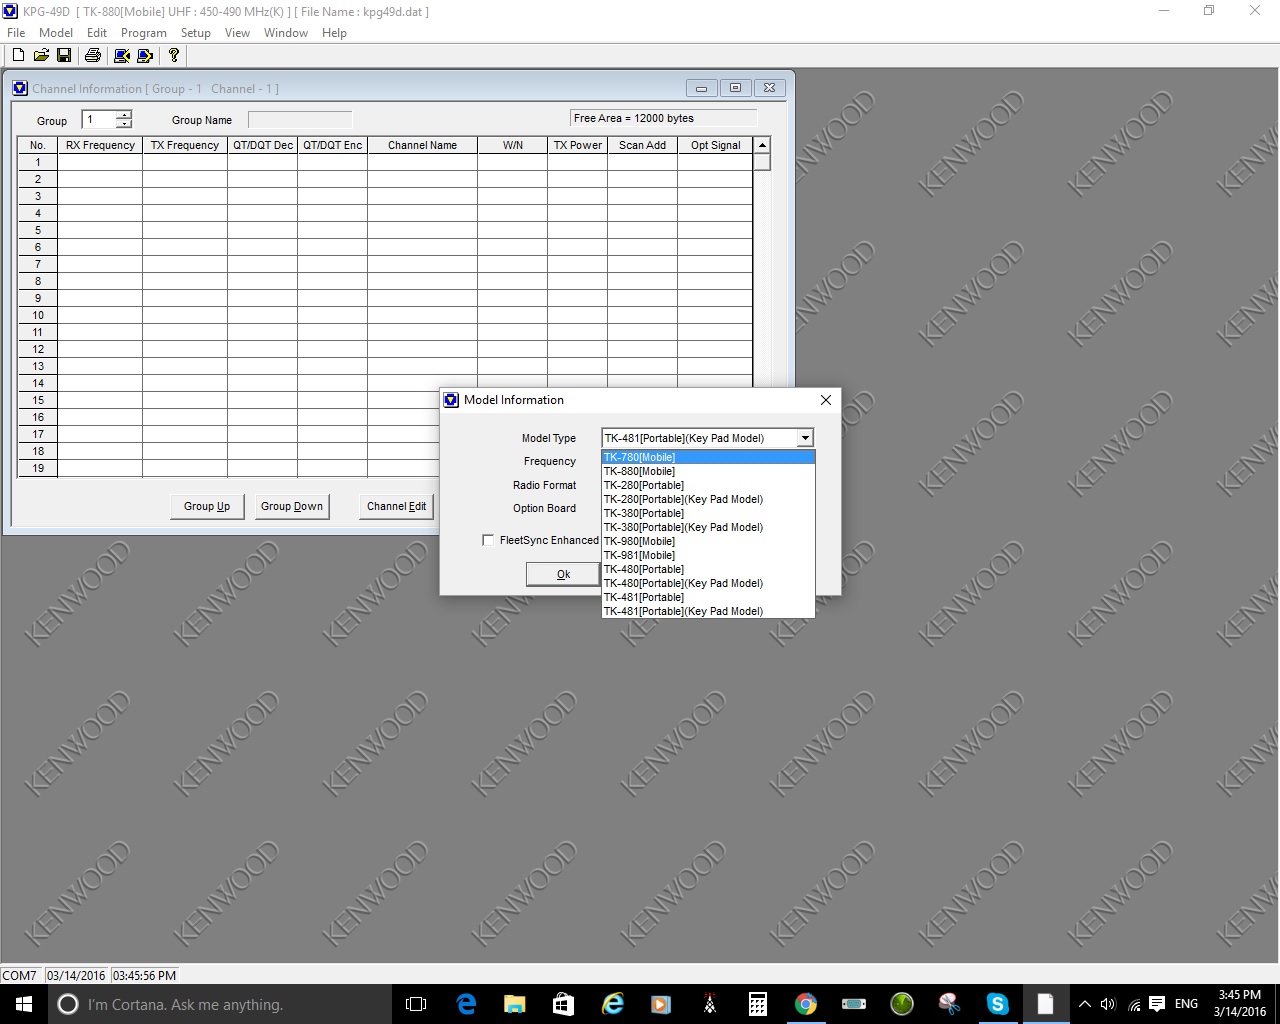Image resolution: width=1280 pixels, height=1024 pixels.
Task: Click the Snipping Tool taskbar icon
Action: [949, 1004]
